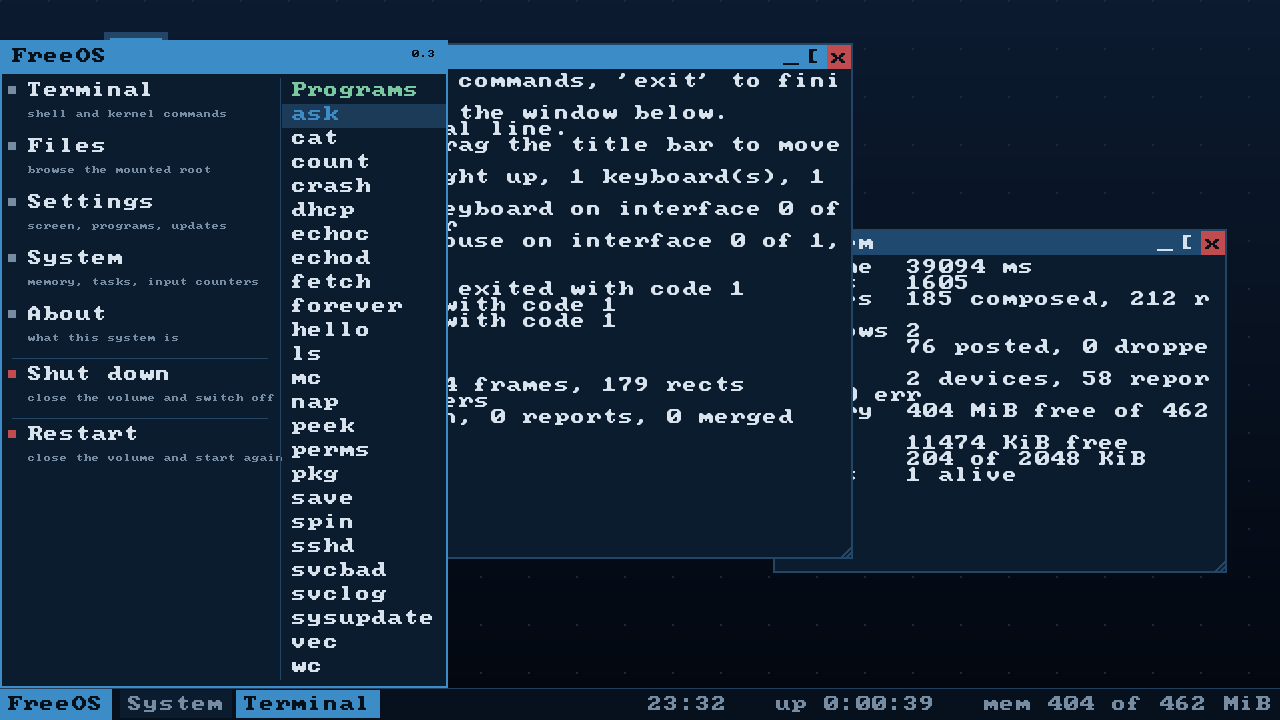Click the FreeOS start button in taskbar
Screen dimensions: 1280x720
(56, 704)
